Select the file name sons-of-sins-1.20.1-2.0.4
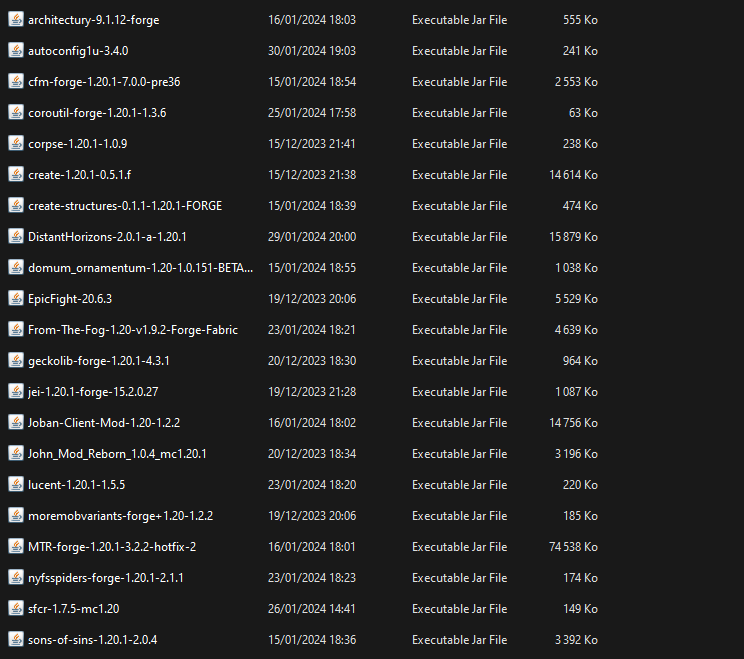Image resolution: width=744 pixels, height=659 pixels. (x=93, y=640)
